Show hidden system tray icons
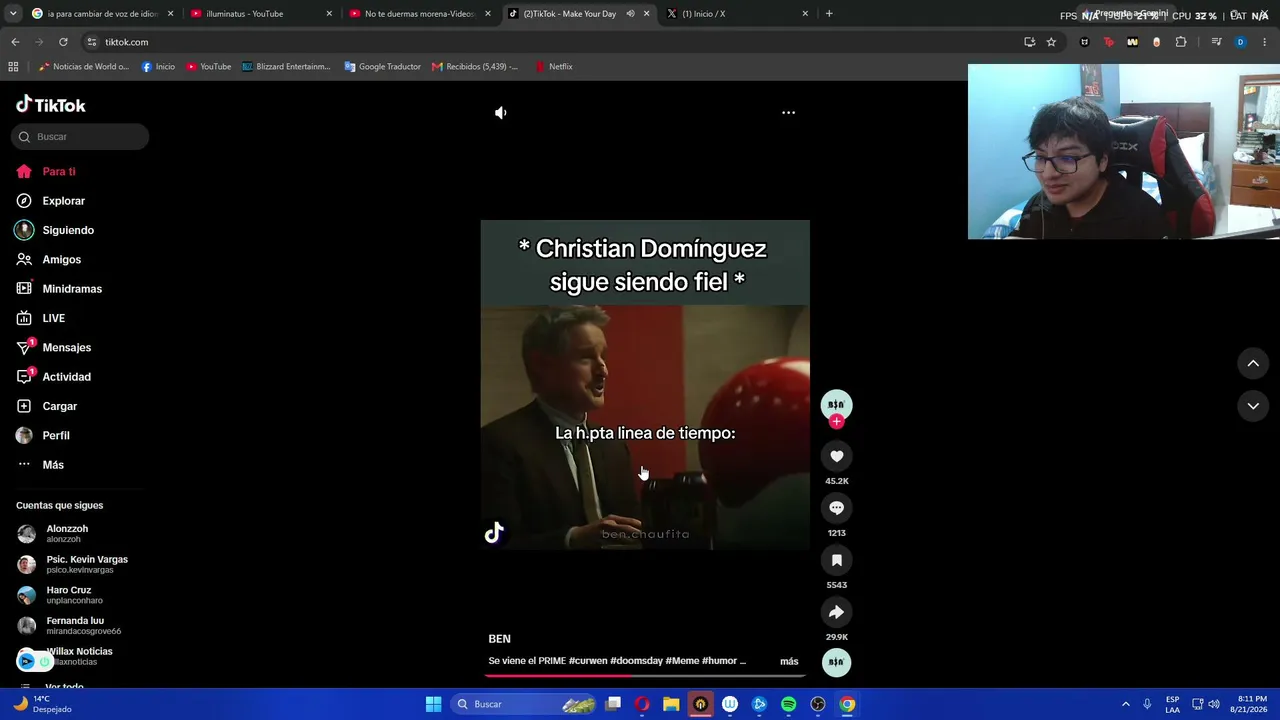This screenshot has width=1280, height=720. pos(1125,704)
